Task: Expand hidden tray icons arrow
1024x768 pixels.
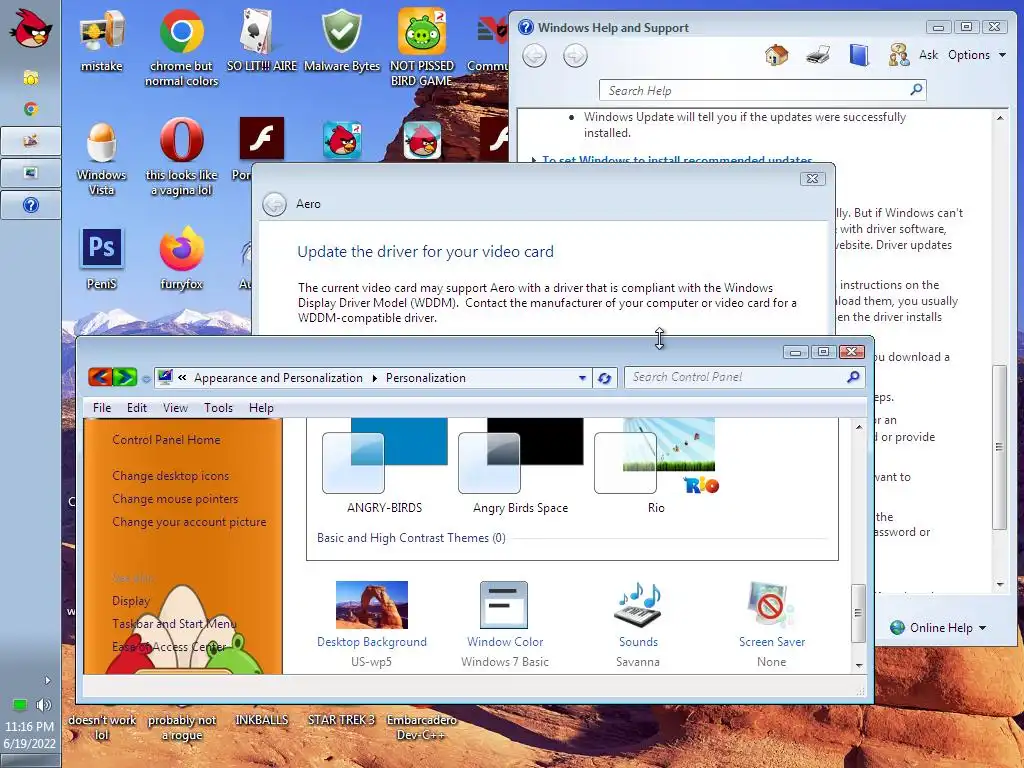Action: pyautogui.click(x=47, y=680)
